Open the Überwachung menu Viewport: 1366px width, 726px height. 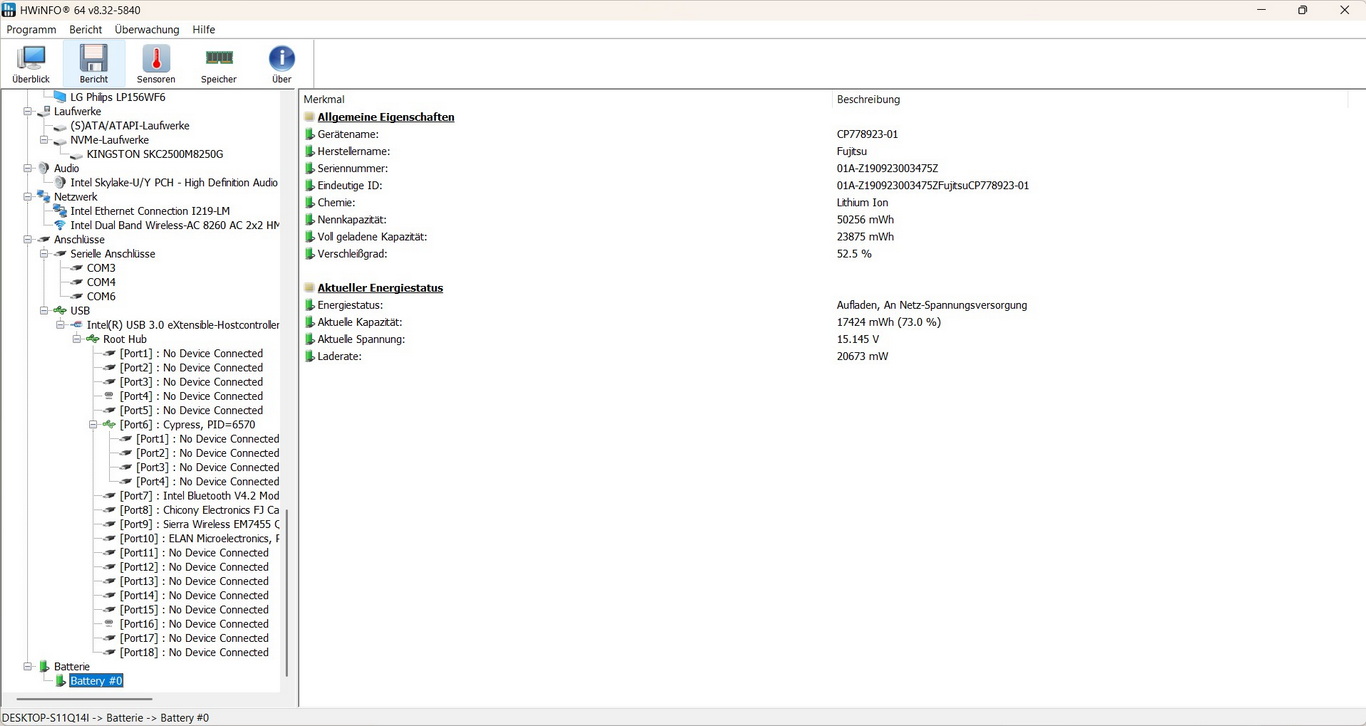pyautogui.click(x=146, y=30)
